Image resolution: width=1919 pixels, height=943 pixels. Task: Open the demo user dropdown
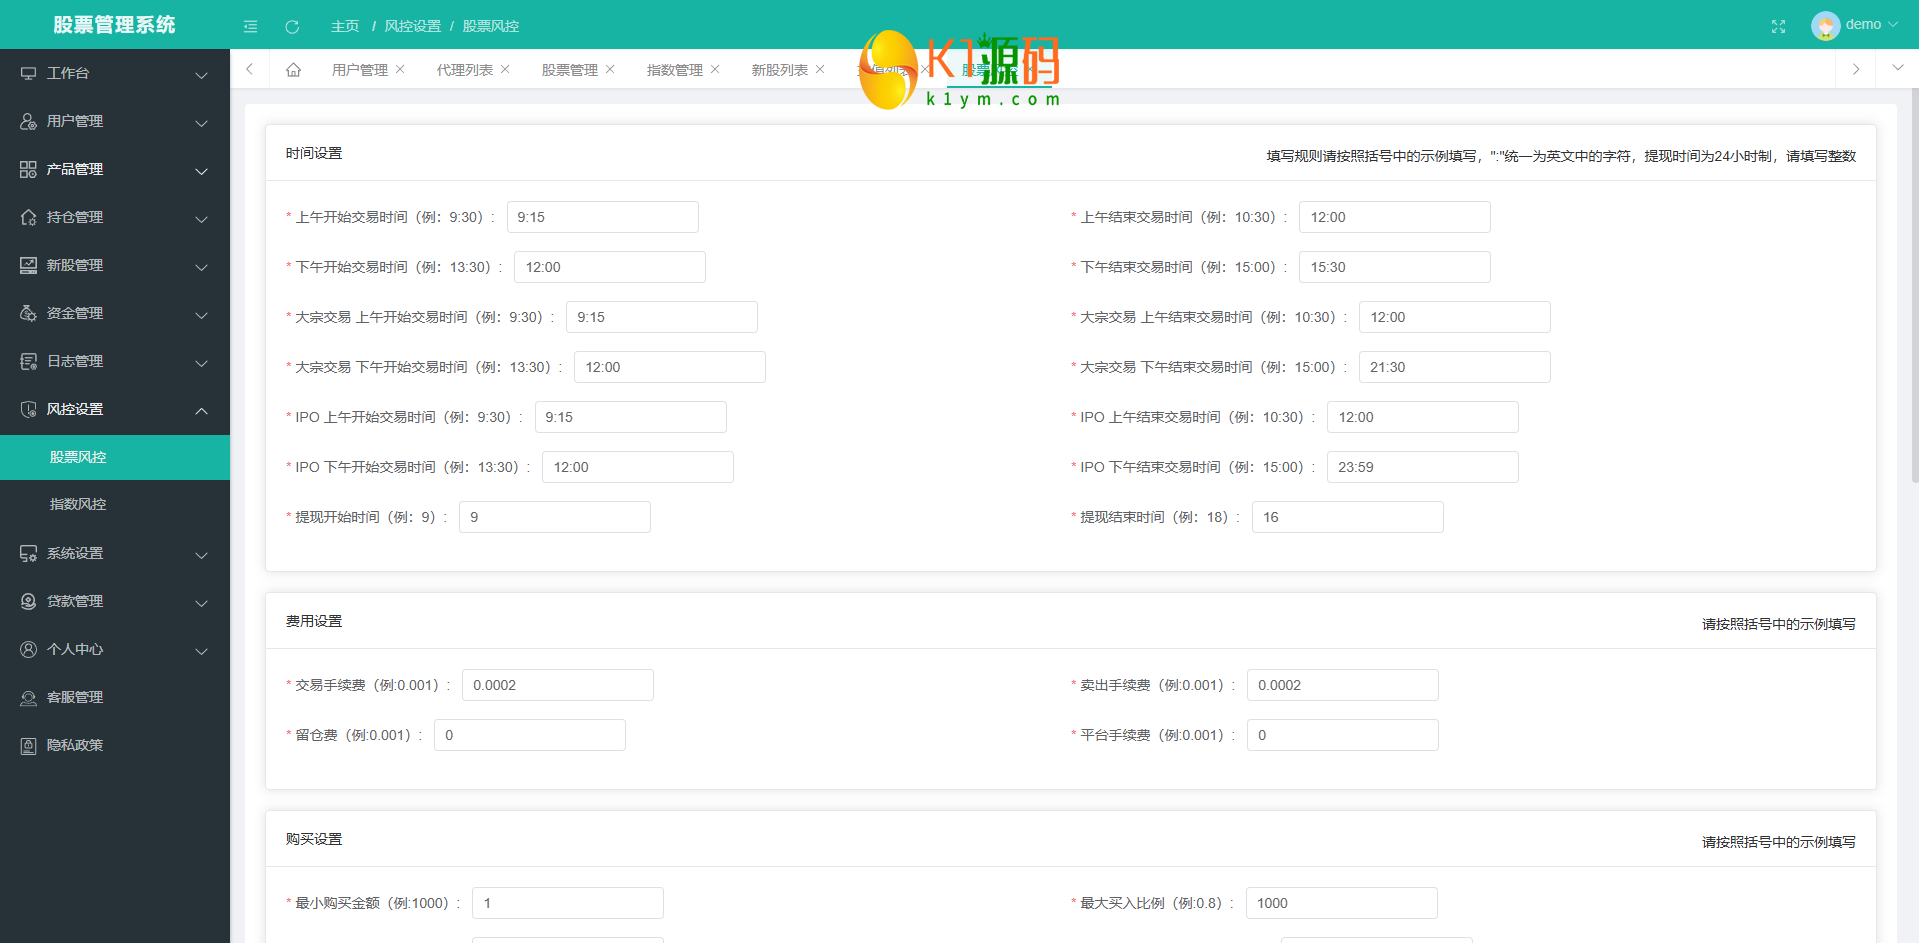tap(1855, 25)
